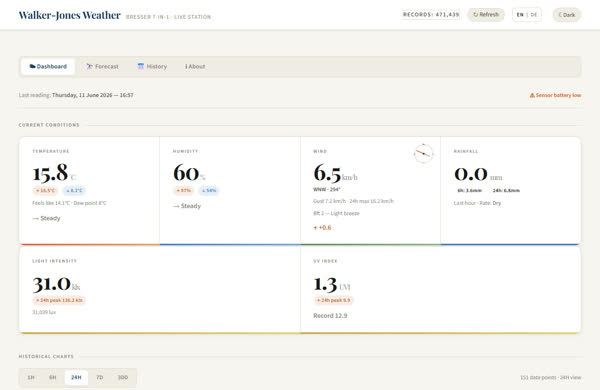Click the light intensity value 31.0
This screenshot has height=390, width=600.
52,284
